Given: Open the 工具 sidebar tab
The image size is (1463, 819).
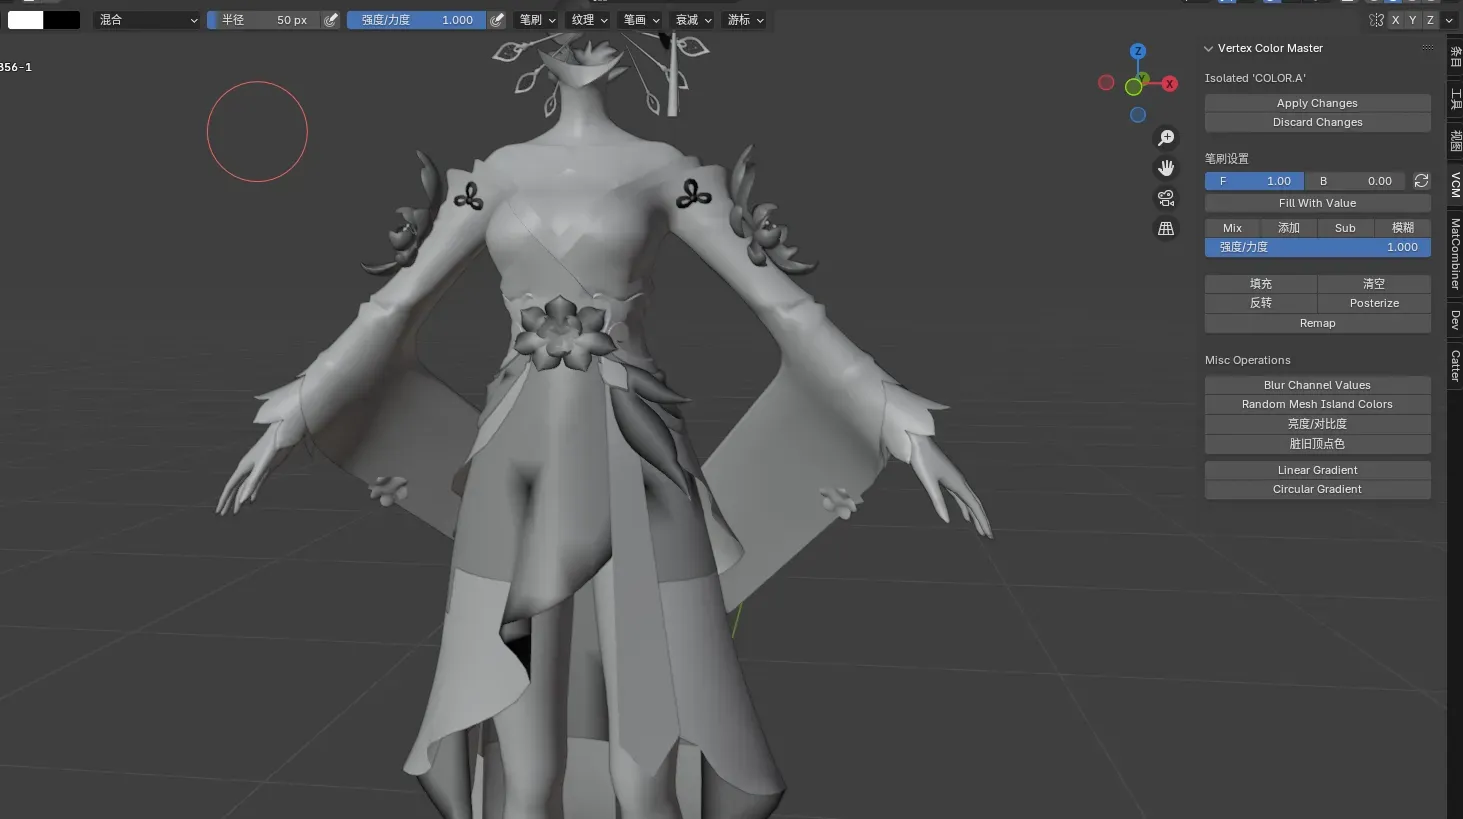Looking at the screenshot, I should (x=1455, y=98).
